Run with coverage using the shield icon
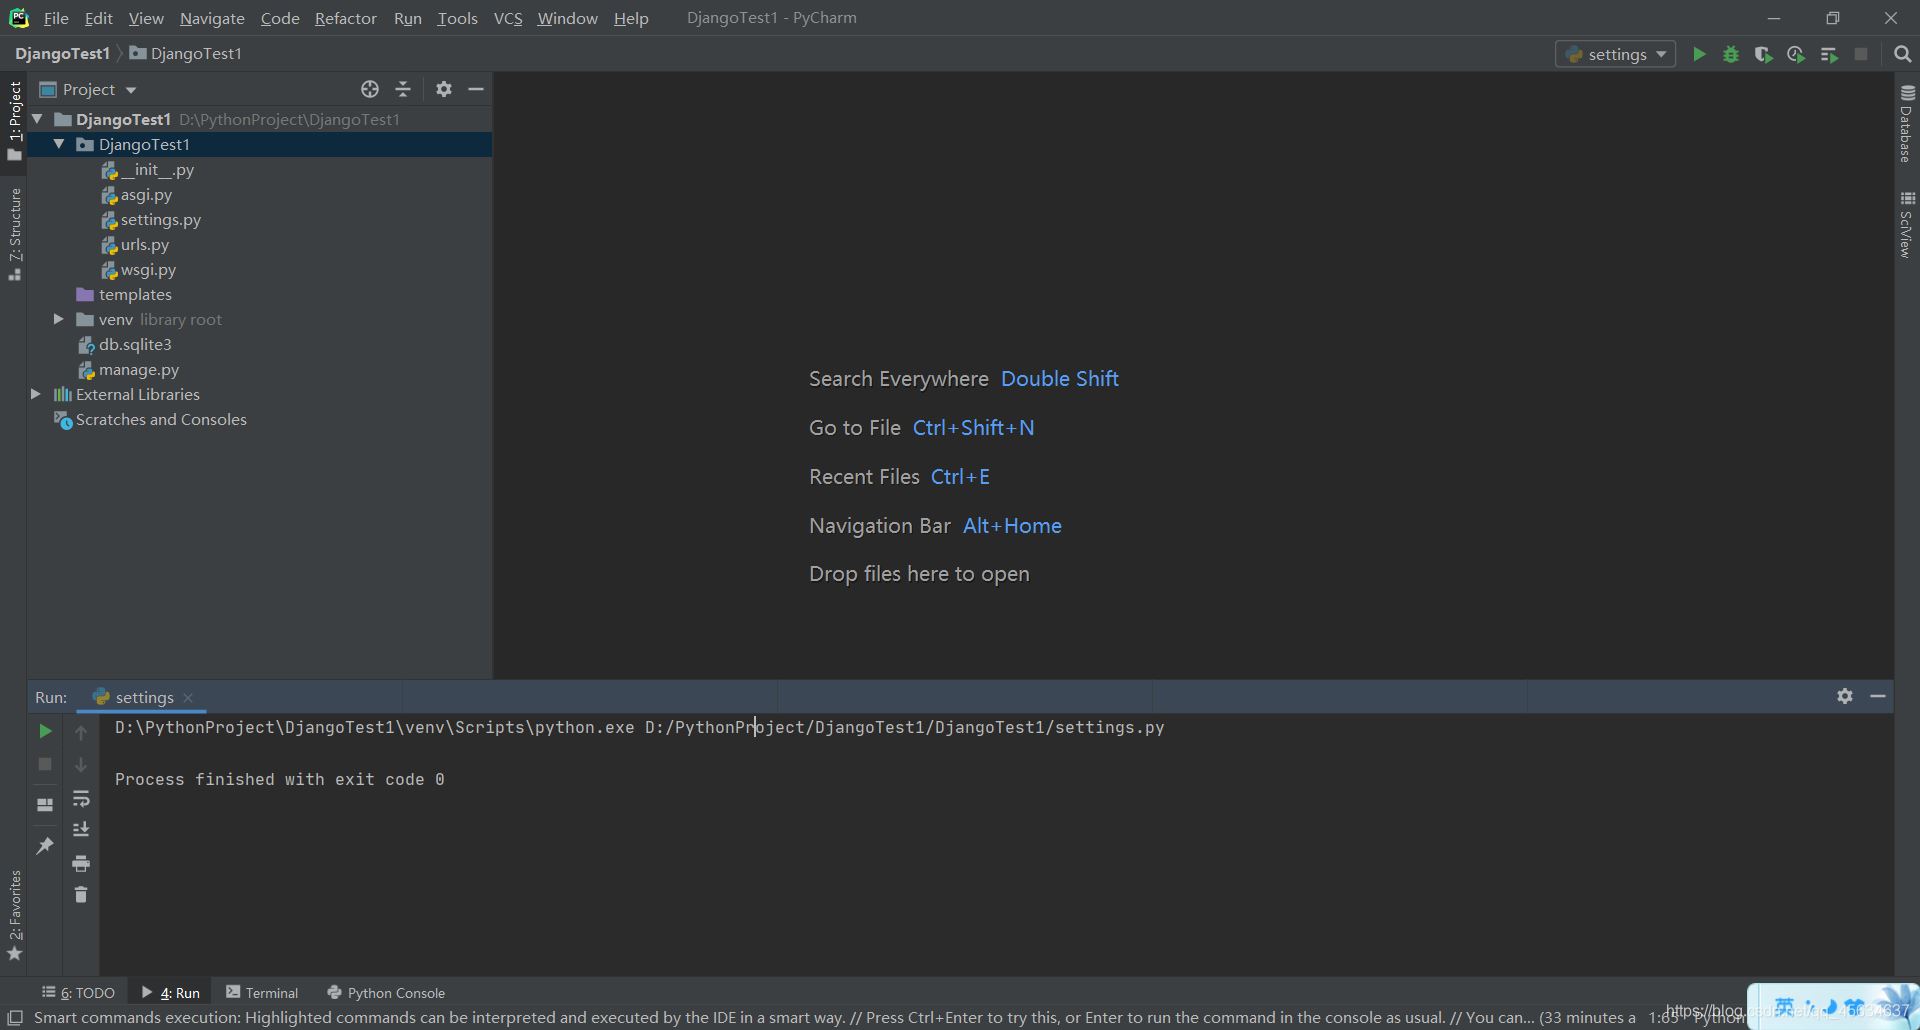The width and height of the screenshot is (1920, 1030). [x=1763, y=55]
